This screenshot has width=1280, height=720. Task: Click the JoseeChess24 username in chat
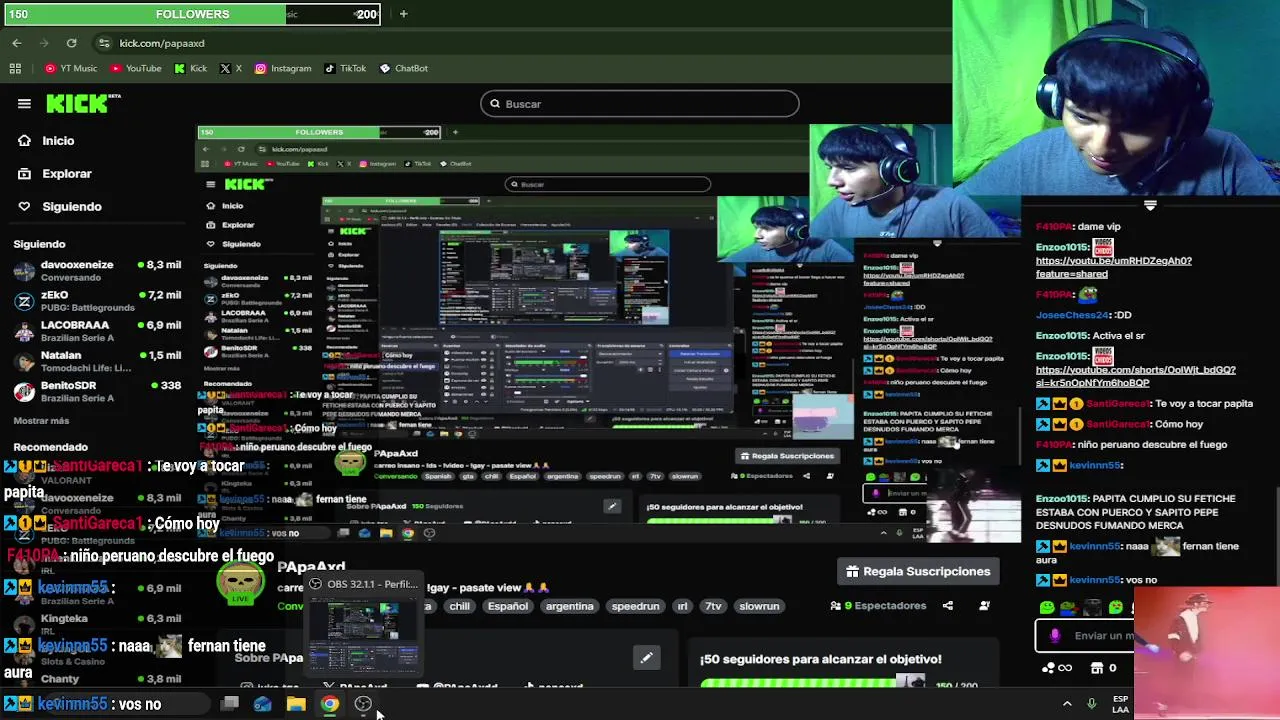pos(1073,315)
